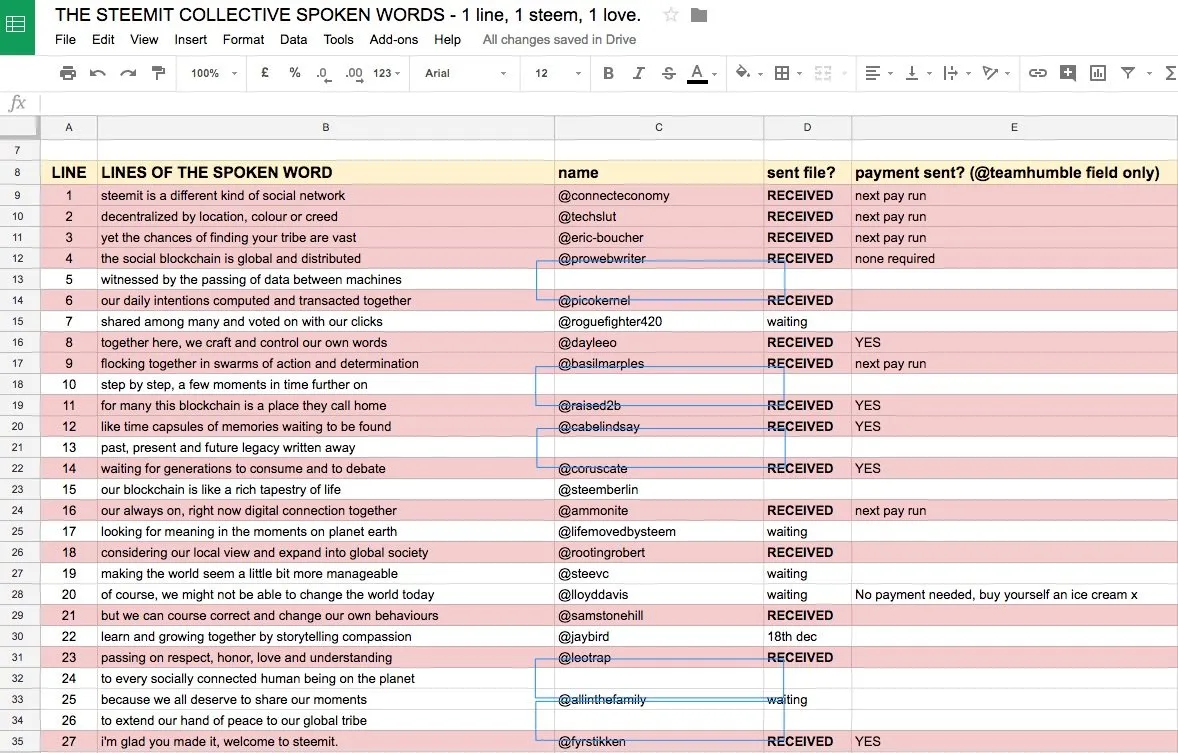Open the Data menu

293,39
